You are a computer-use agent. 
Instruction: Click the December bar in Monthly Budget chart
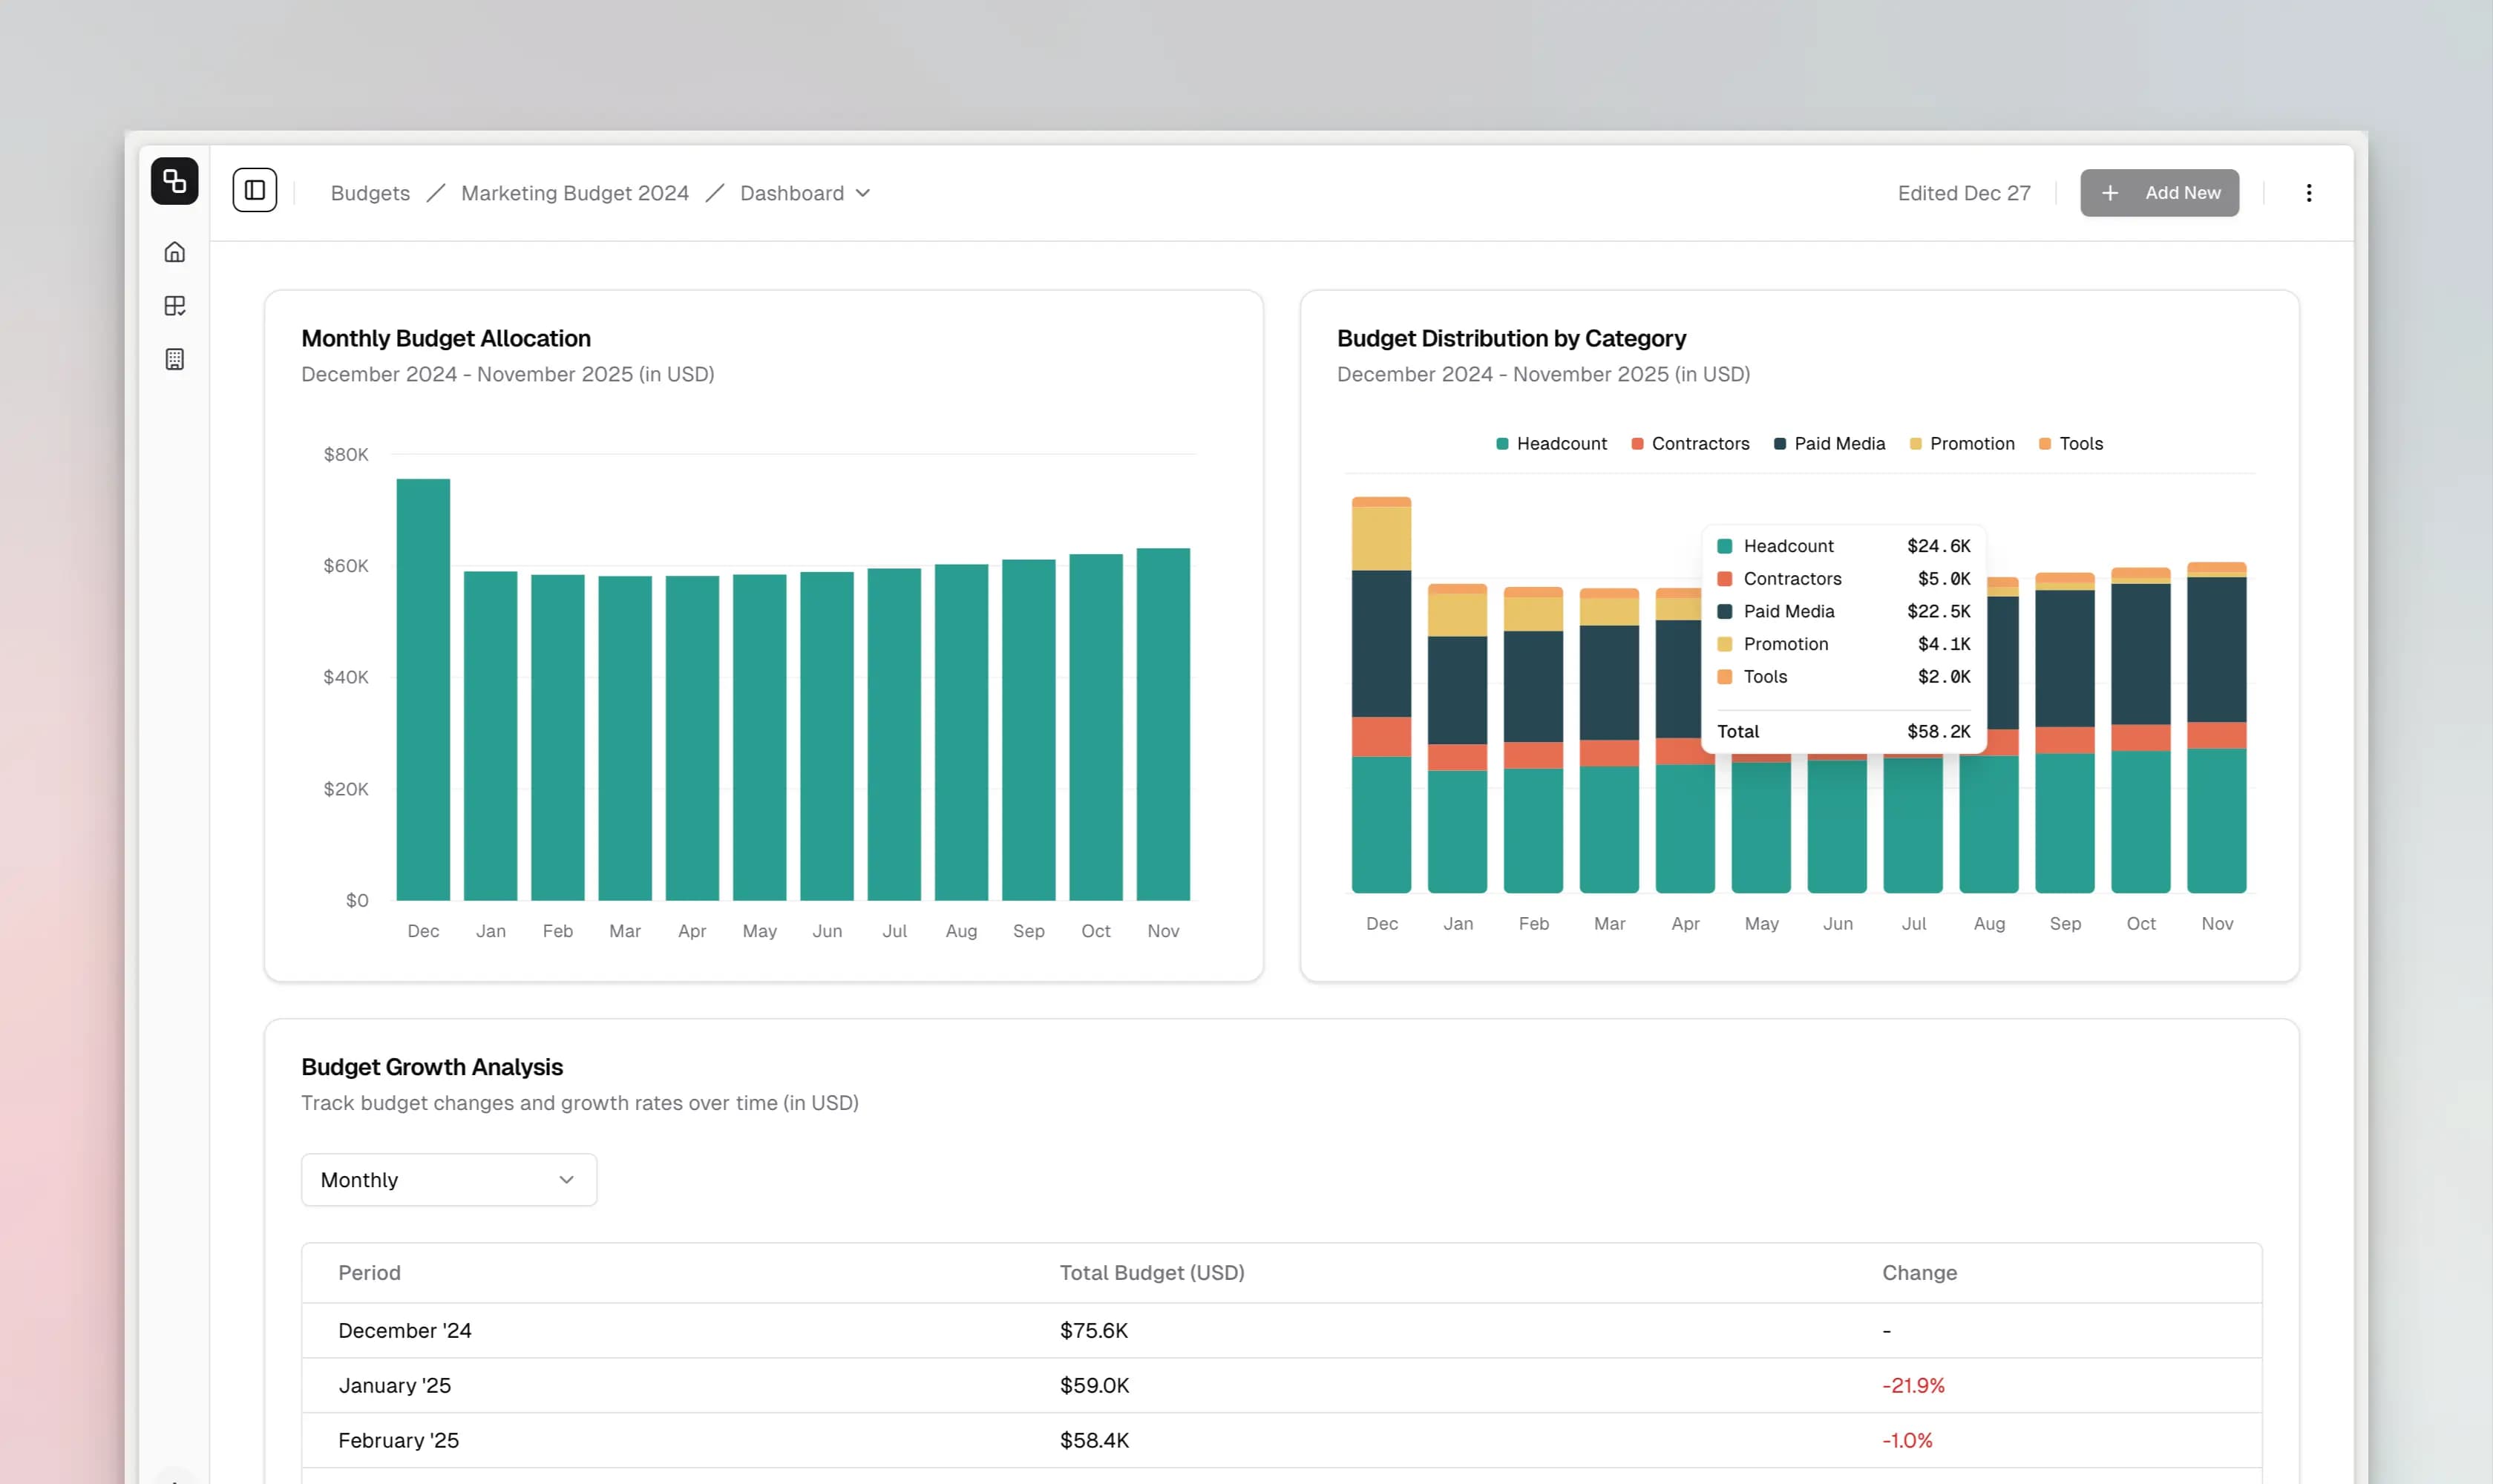[422, 689]
